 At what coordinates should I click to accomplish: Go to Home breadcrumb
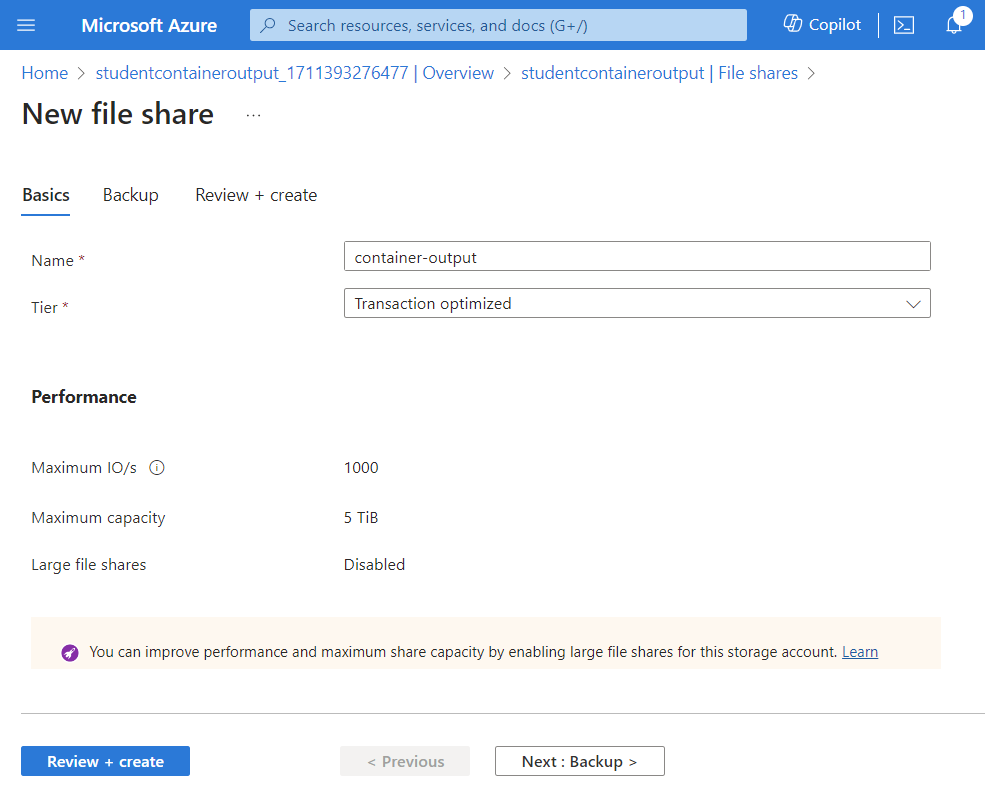coord(44,73)
